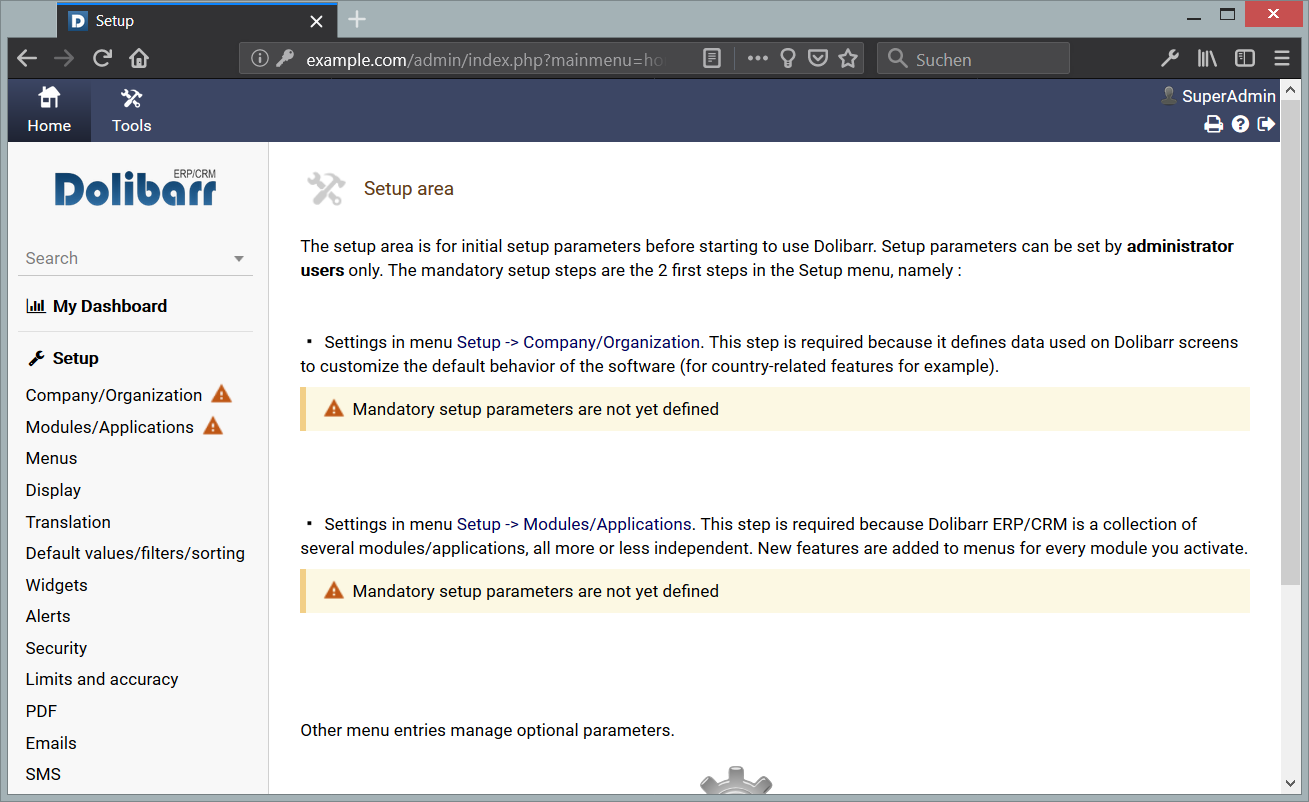Go back with the browser back arrow

[x=27, y=58]
